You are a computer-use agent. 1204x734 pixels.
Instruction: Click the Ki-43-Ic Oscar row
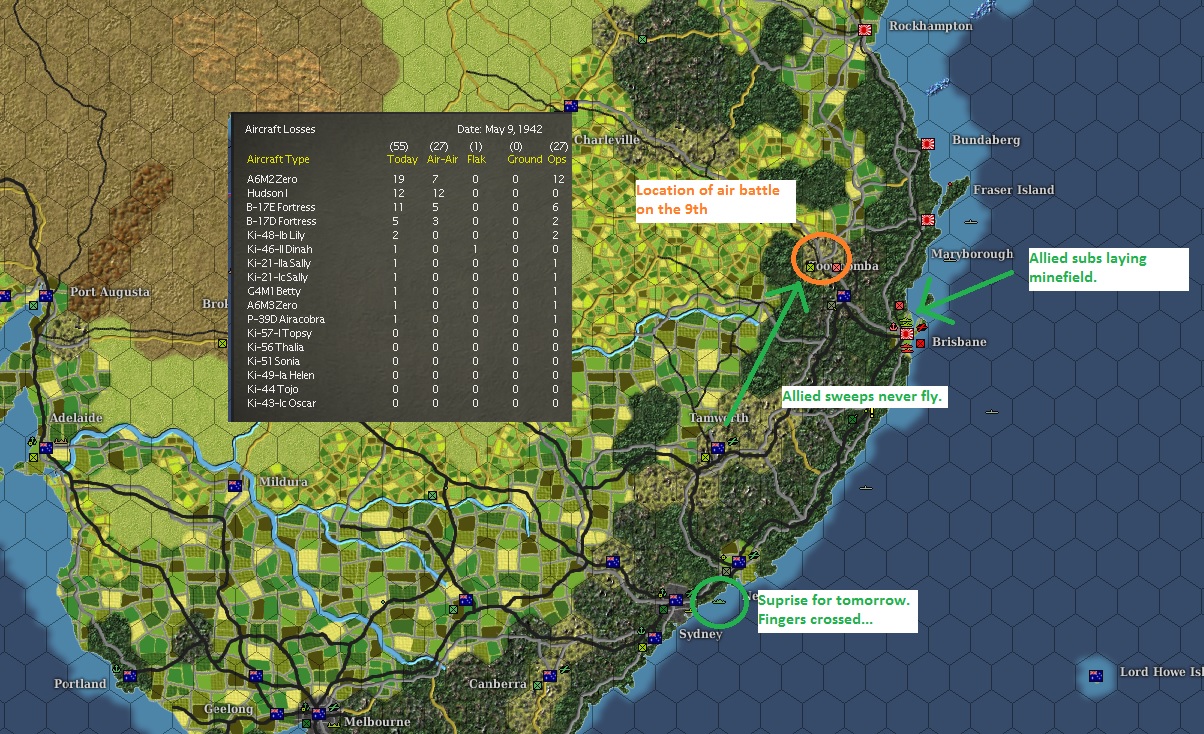[404, 403]
